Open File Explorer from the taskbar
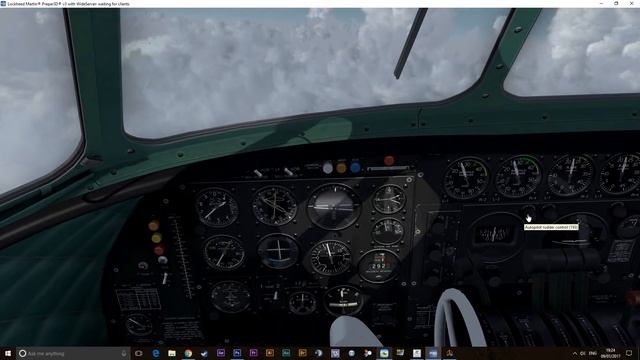Screen dimensions: 640x360 click(x=172, y=353)
